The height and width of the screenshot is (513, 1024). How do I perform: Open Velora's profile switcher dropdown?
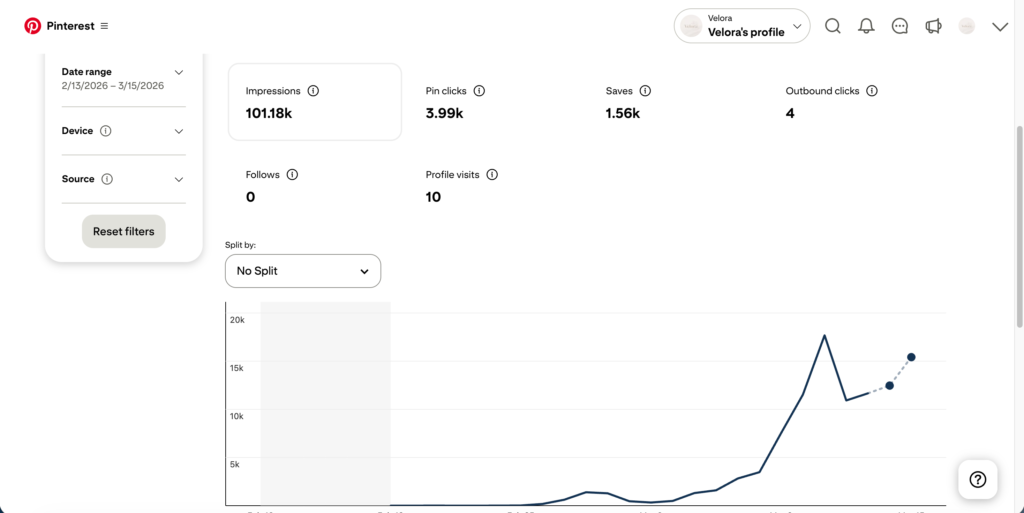pyautogui.click(x=742, y=27)
